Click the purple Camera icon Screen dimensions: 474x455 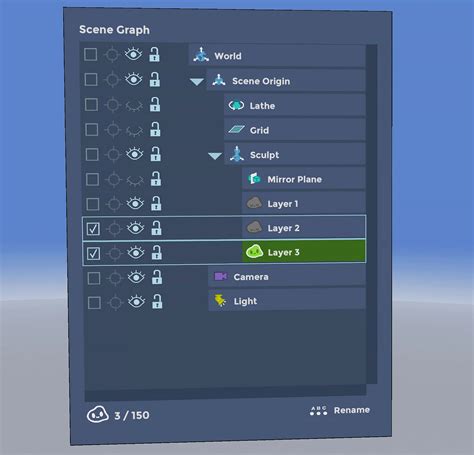point(221,276)
